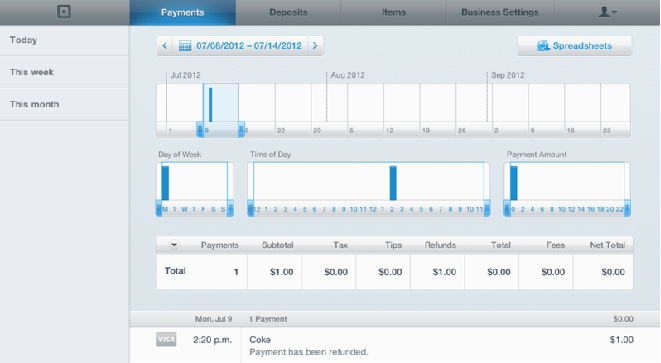
Task: Click the 2:20 p.m. payment time
Action: point(212,339)
